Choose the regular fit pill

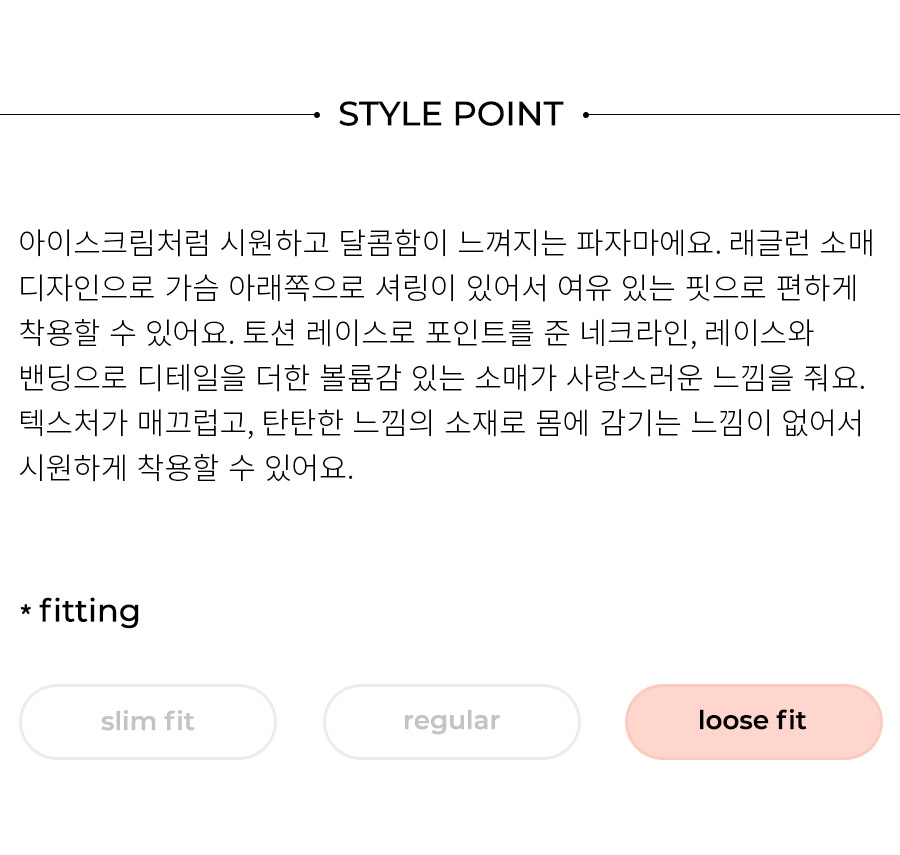(452, 721)
